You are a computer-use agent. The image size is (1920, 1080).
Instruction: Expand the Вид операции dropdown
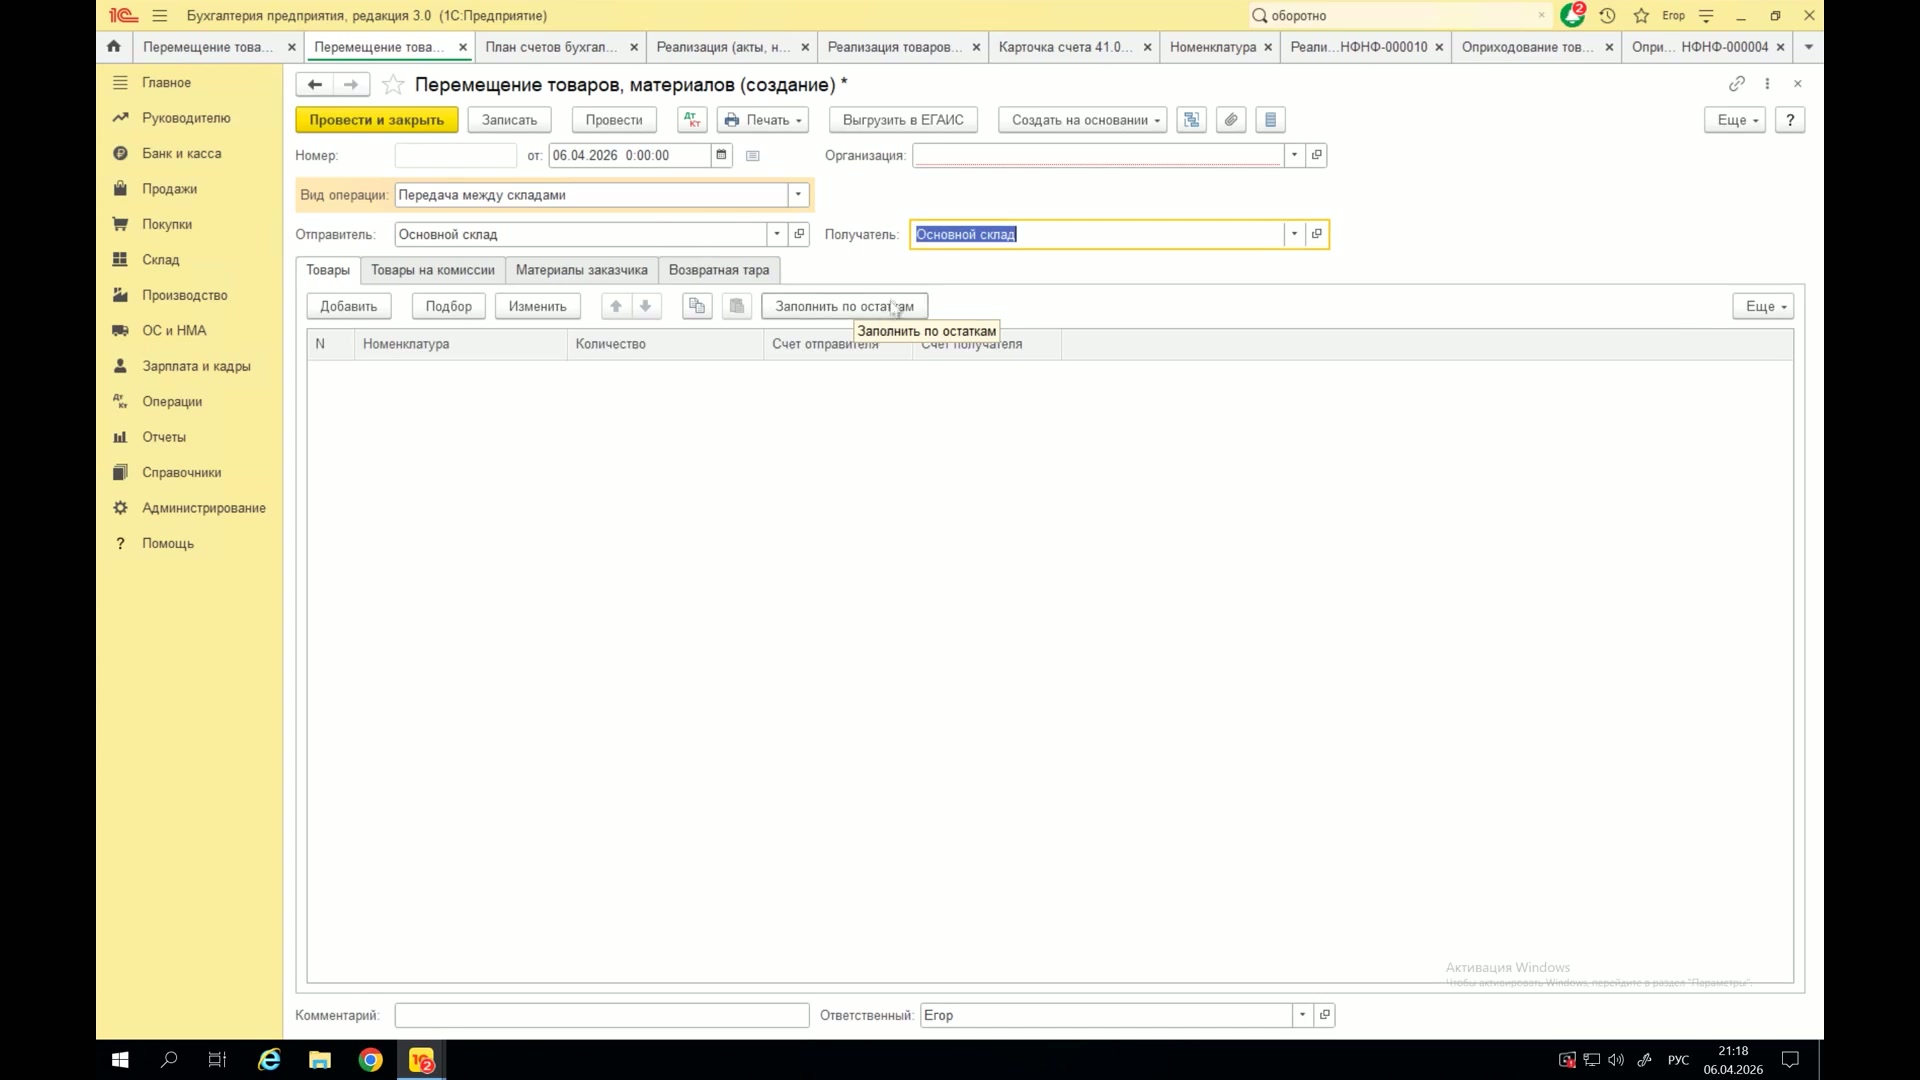click(798, 195)
